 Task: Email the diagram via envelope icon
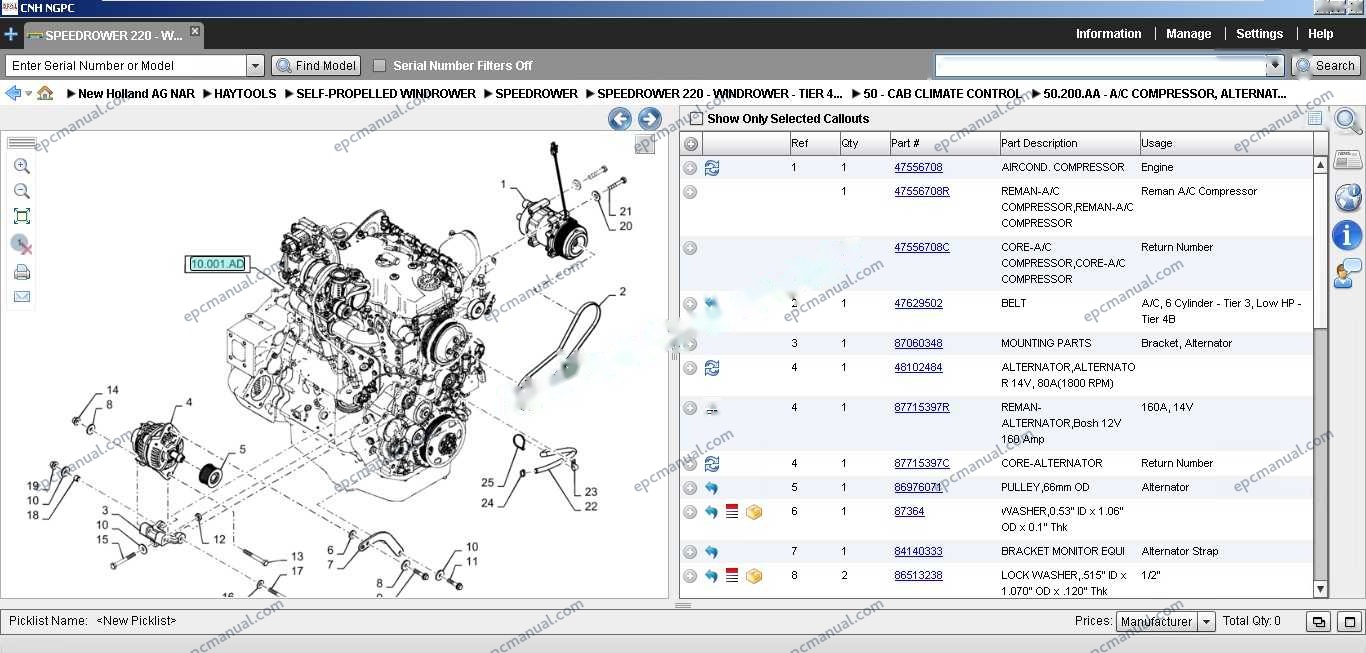(21, 297)
